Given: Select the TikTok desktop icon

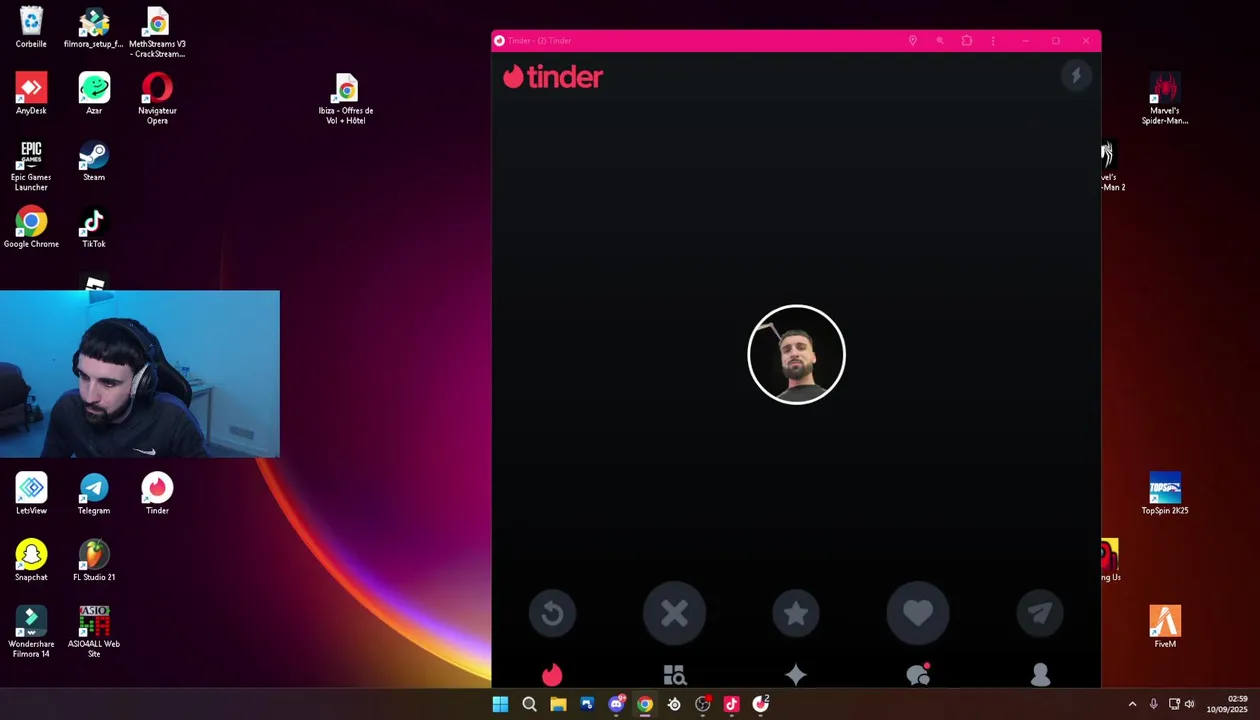Looking at the screenshot, I should [94, 227].
